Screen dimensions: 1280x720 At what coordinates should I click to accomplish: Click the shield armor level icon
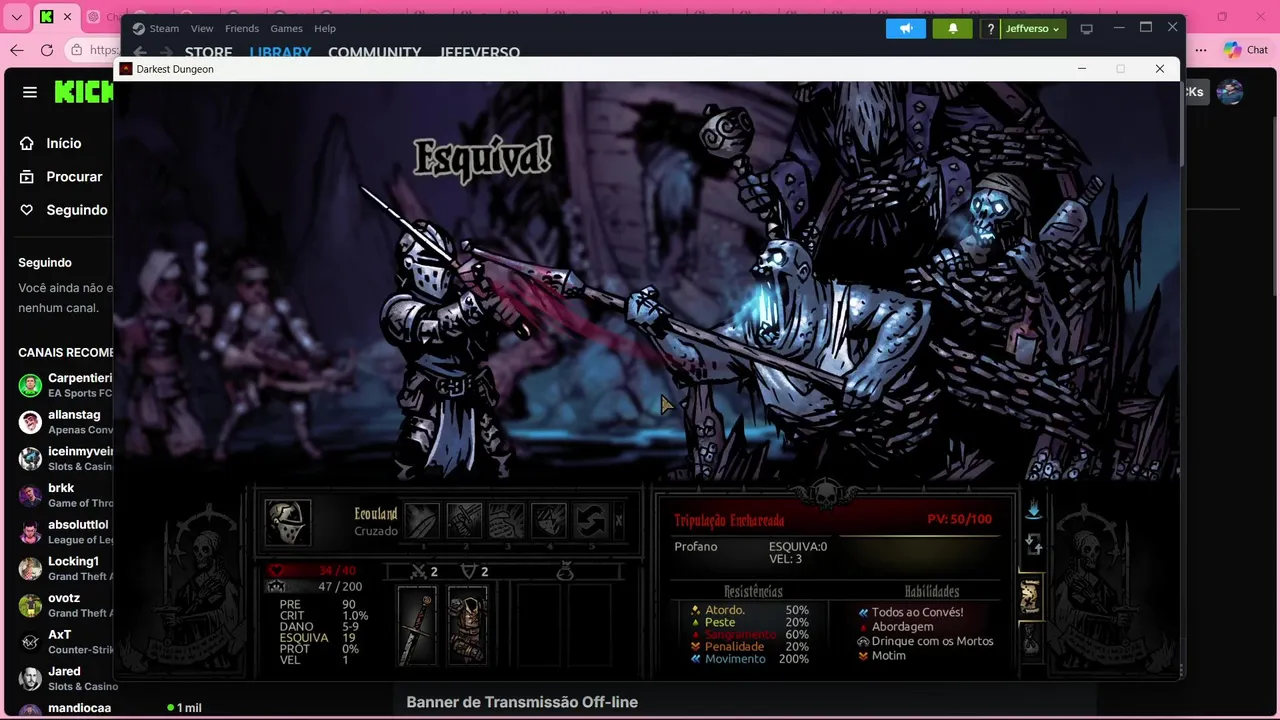(x=468, y=571)
